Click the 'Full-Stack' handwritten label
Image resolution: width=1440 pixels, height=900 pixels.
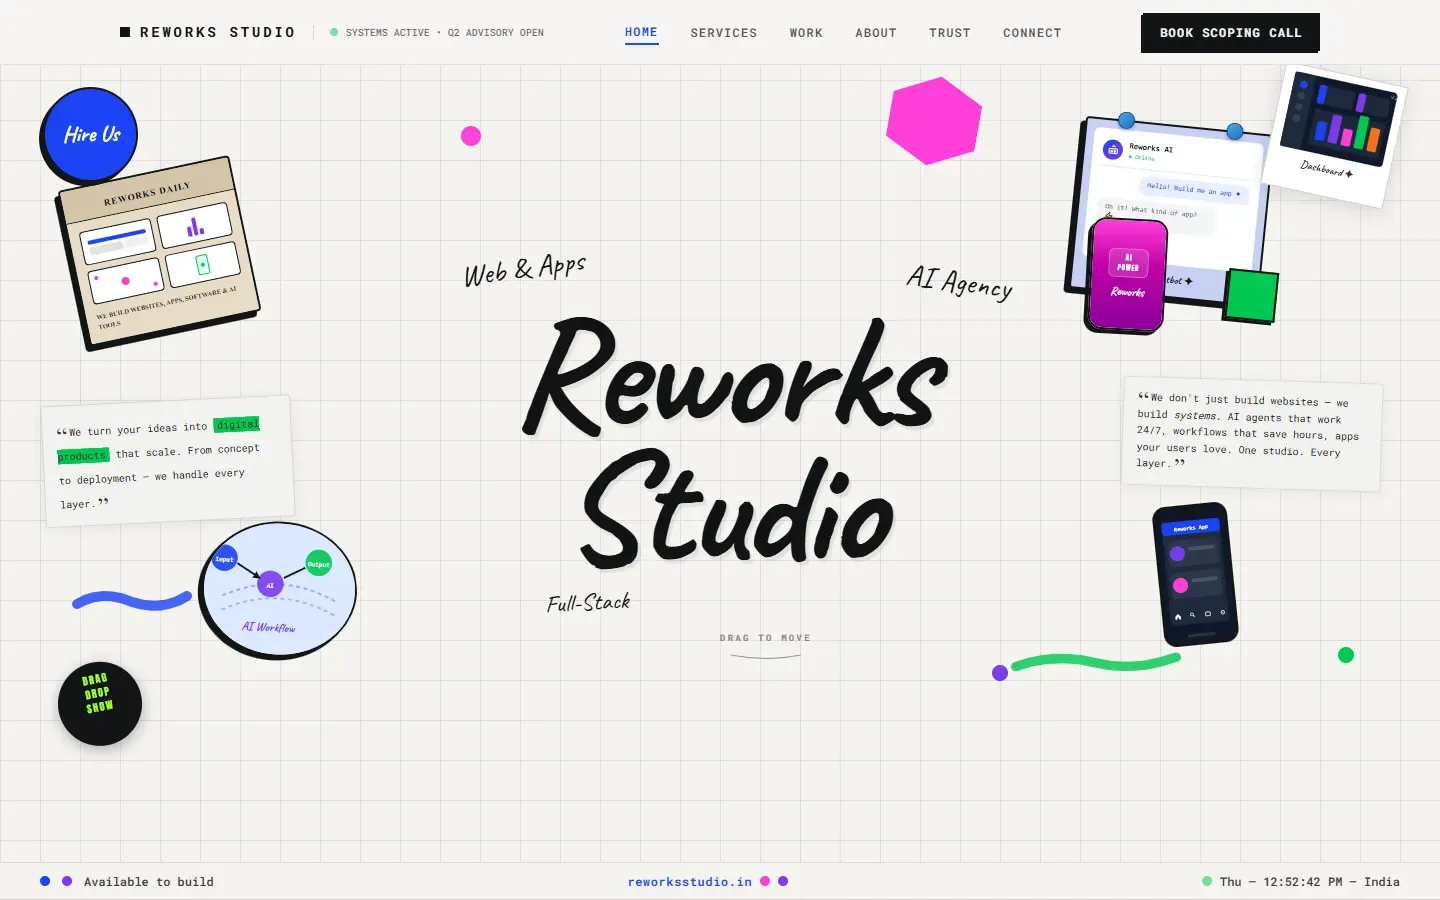click(589, 603)
